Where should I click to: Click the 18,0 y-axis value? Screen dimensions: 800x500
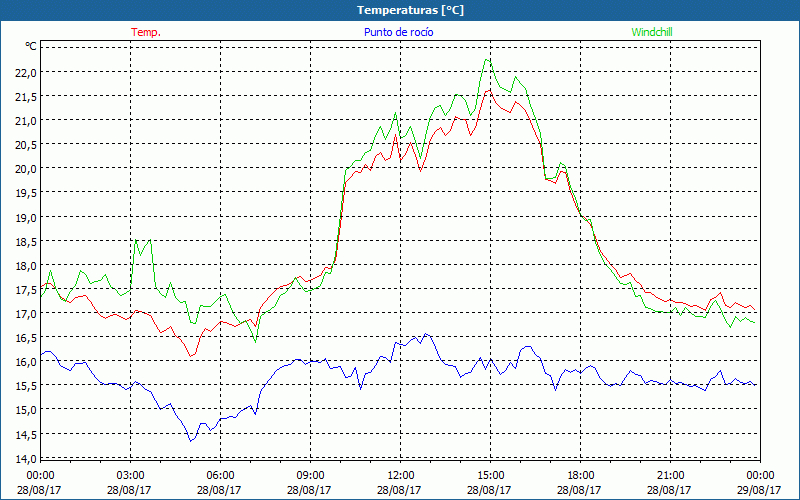point(27,265)
